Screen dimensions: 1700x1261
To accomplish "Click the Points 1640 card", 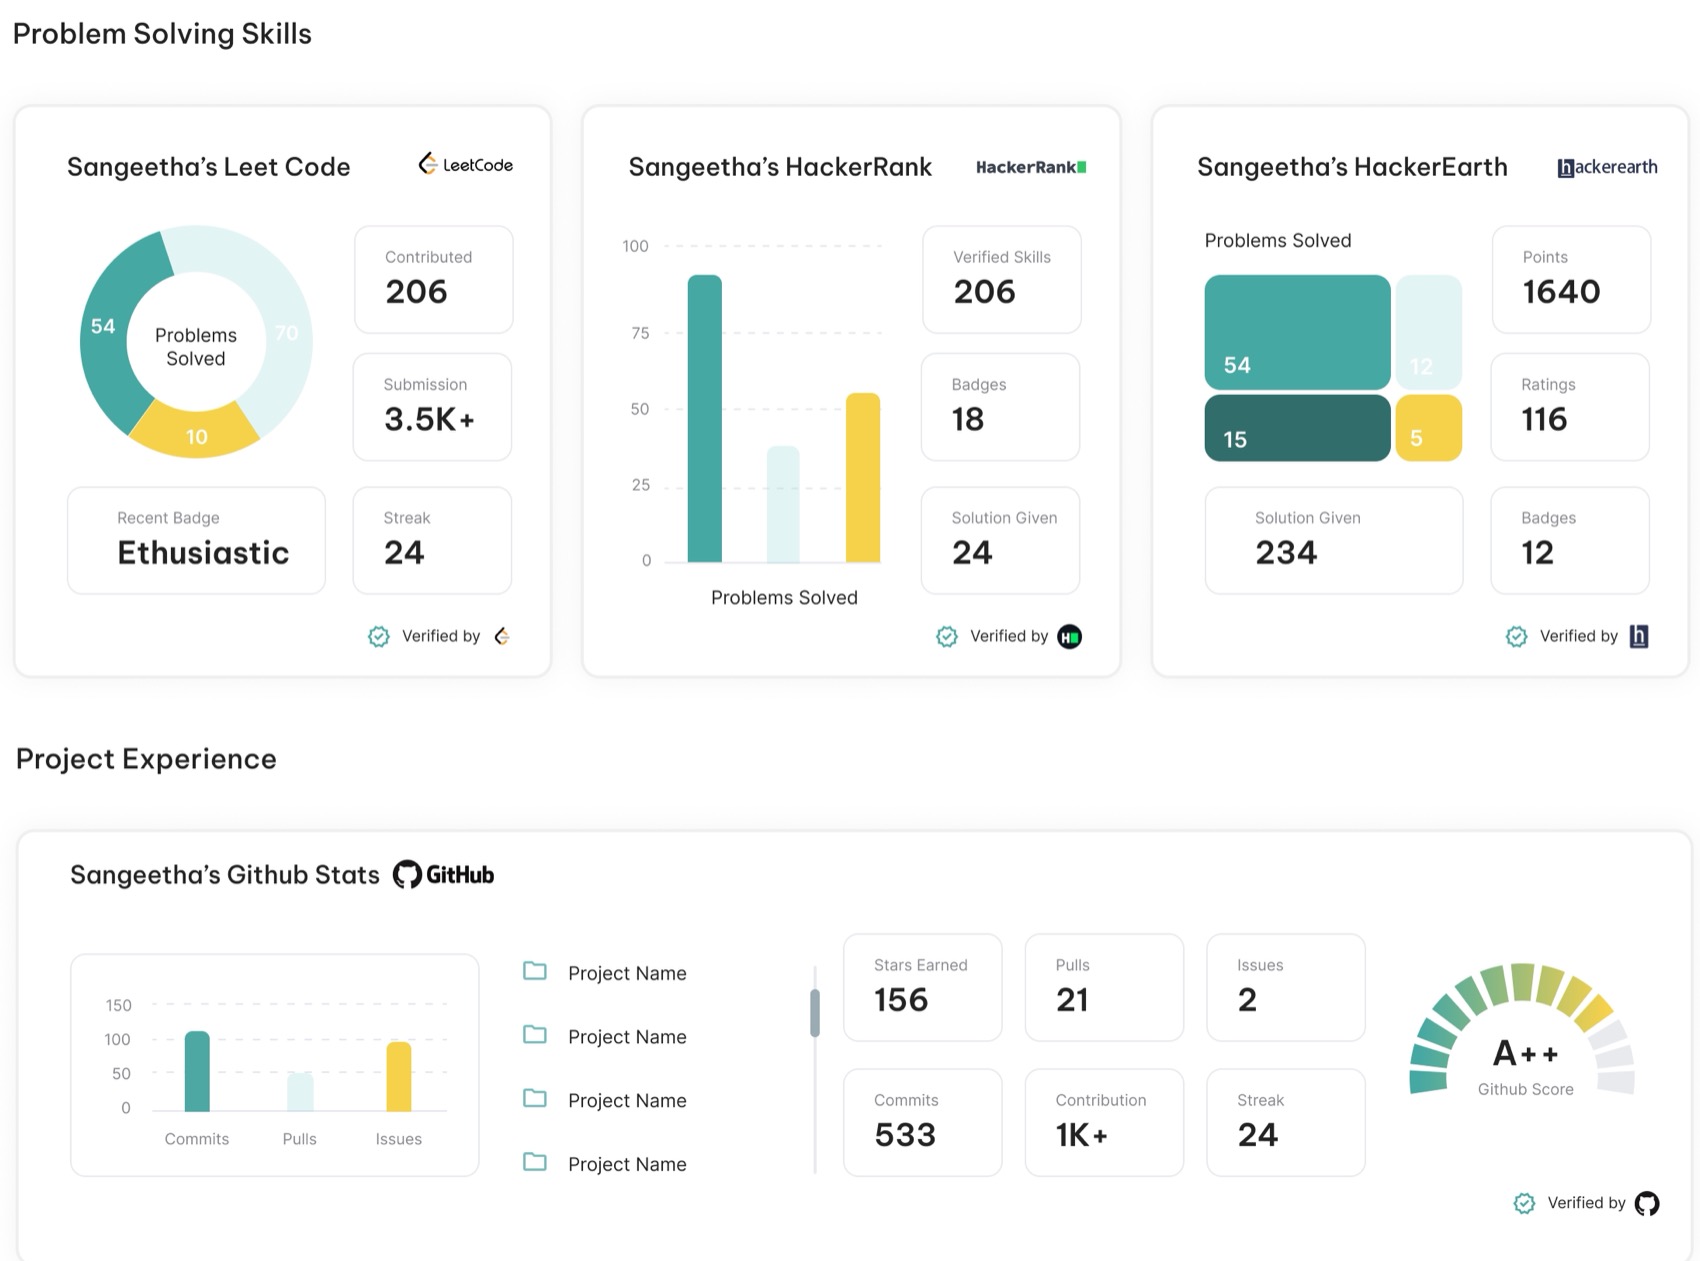I will click(x=1571, y=280).
